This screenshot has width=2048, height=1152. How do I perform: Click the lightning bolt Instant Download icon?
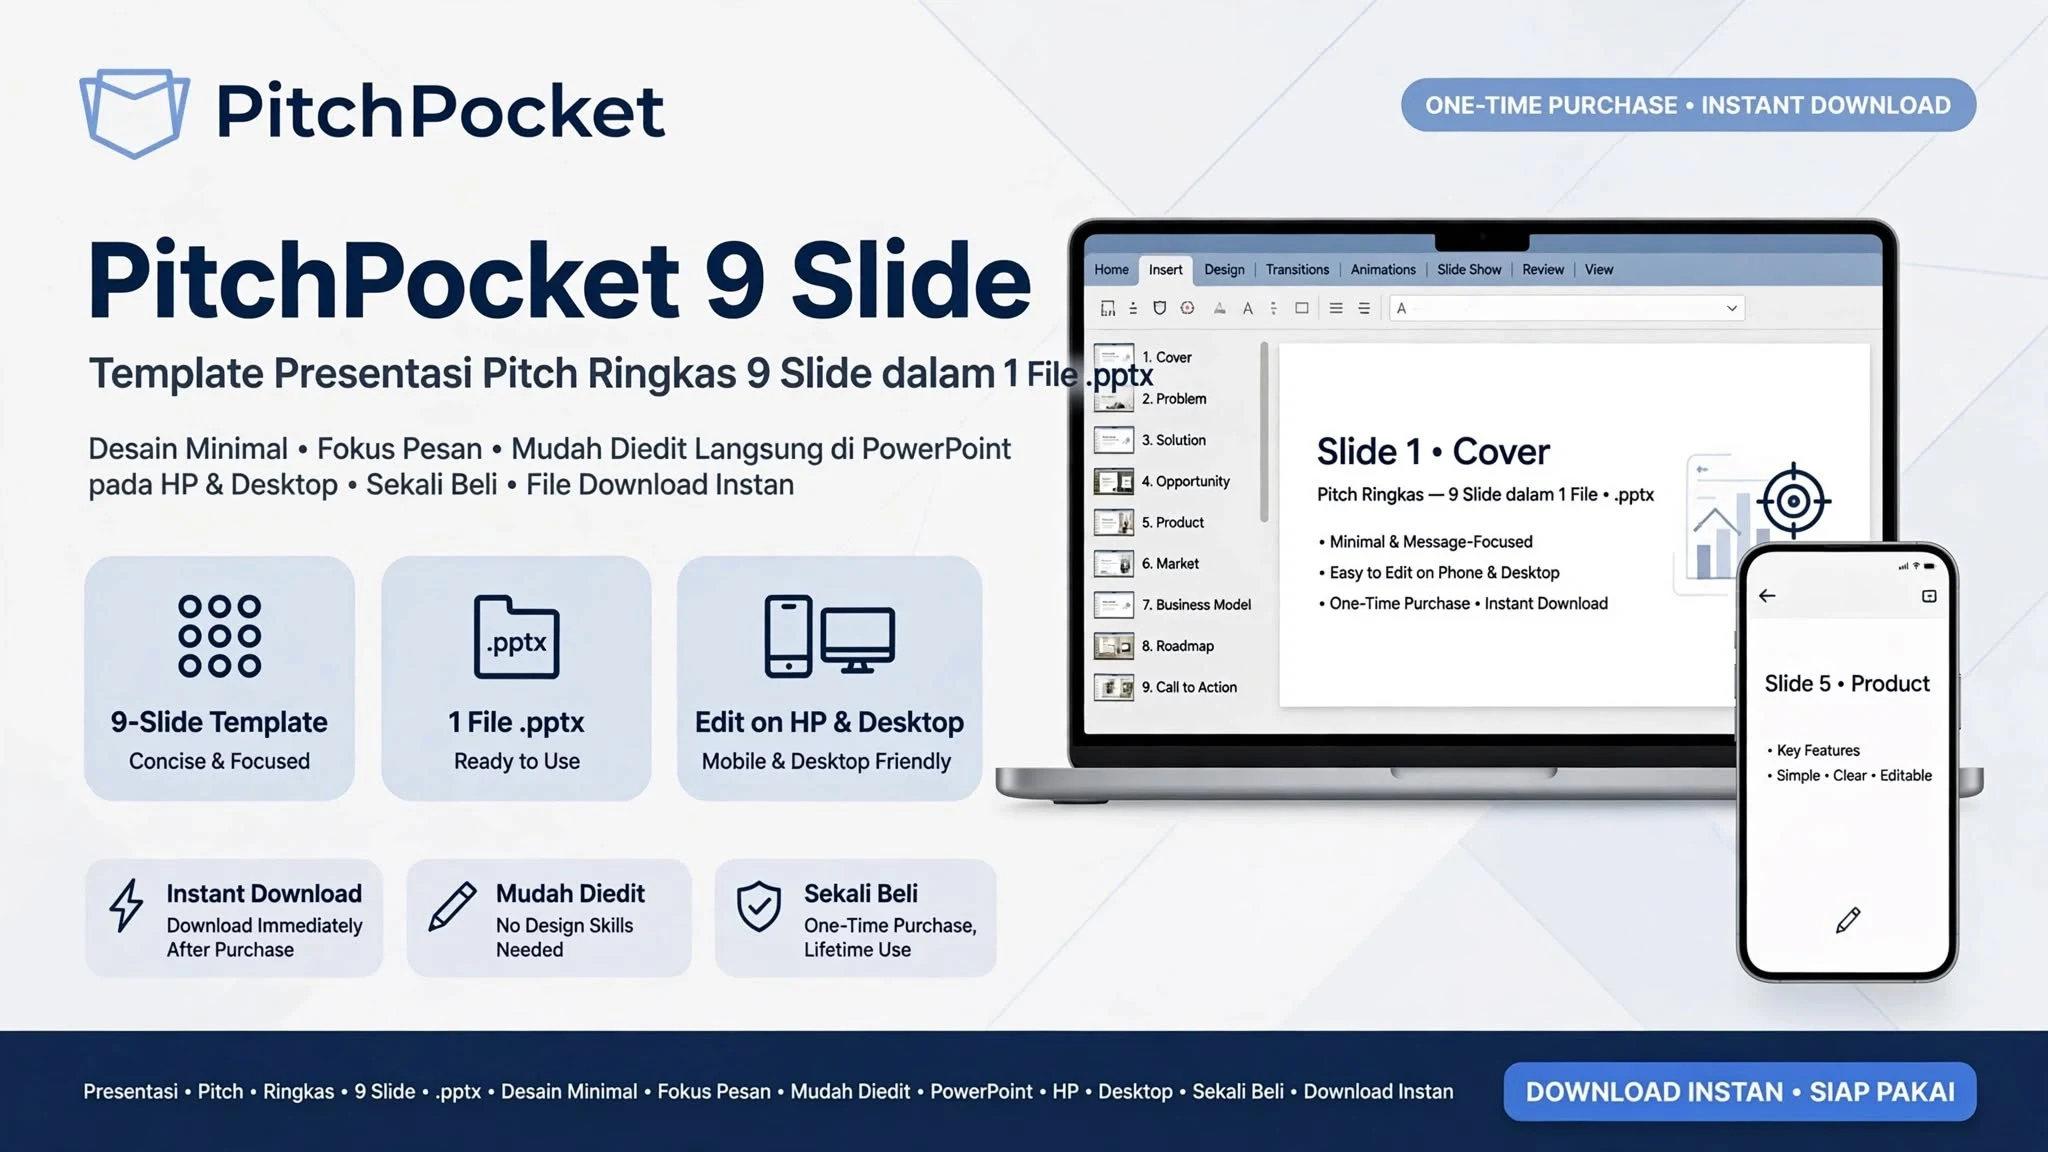click(x=126, y=906)
